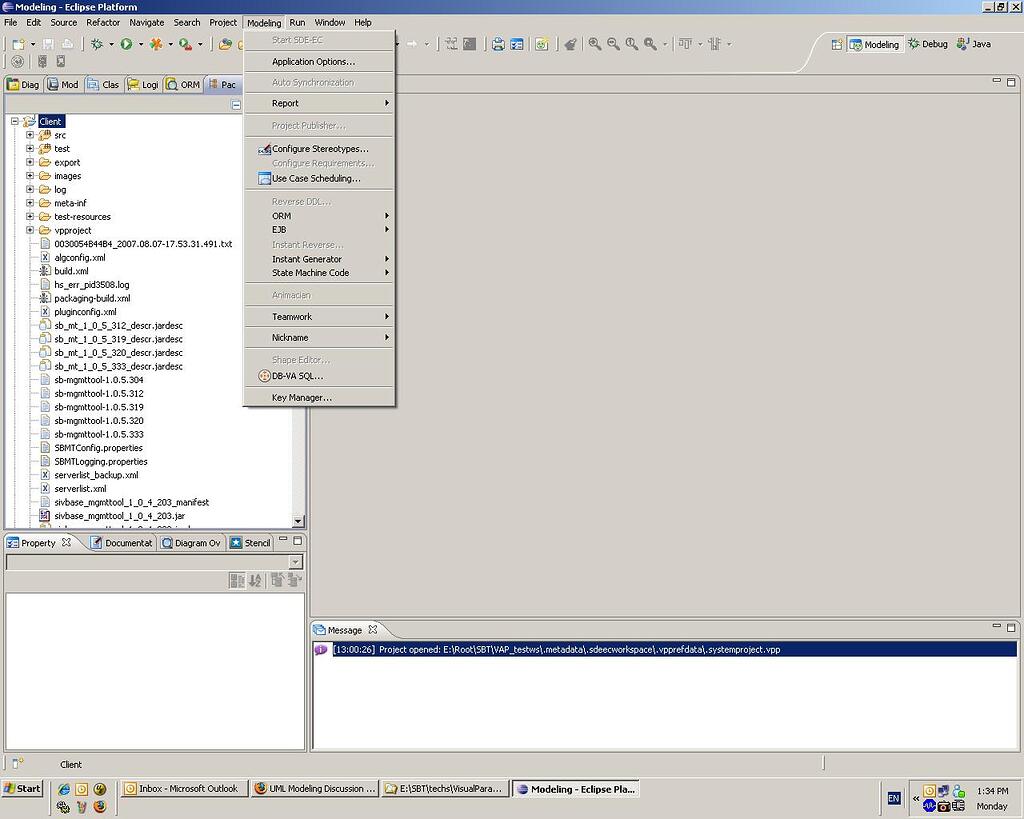This screenshot has width=1024, height=819.
Task: Choose Application Options from Modeling menu
Action: 313,62
